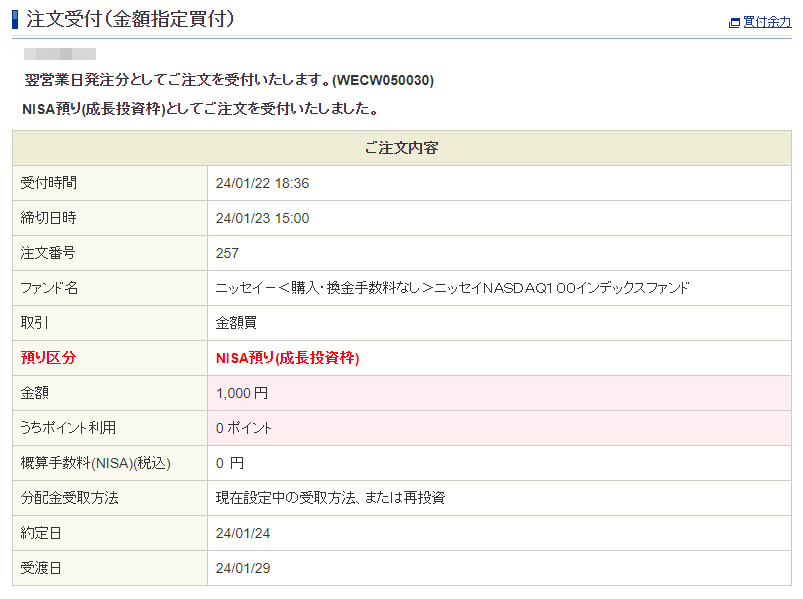Click the deadline value 24/01/23 15:00

pos(262,218)
